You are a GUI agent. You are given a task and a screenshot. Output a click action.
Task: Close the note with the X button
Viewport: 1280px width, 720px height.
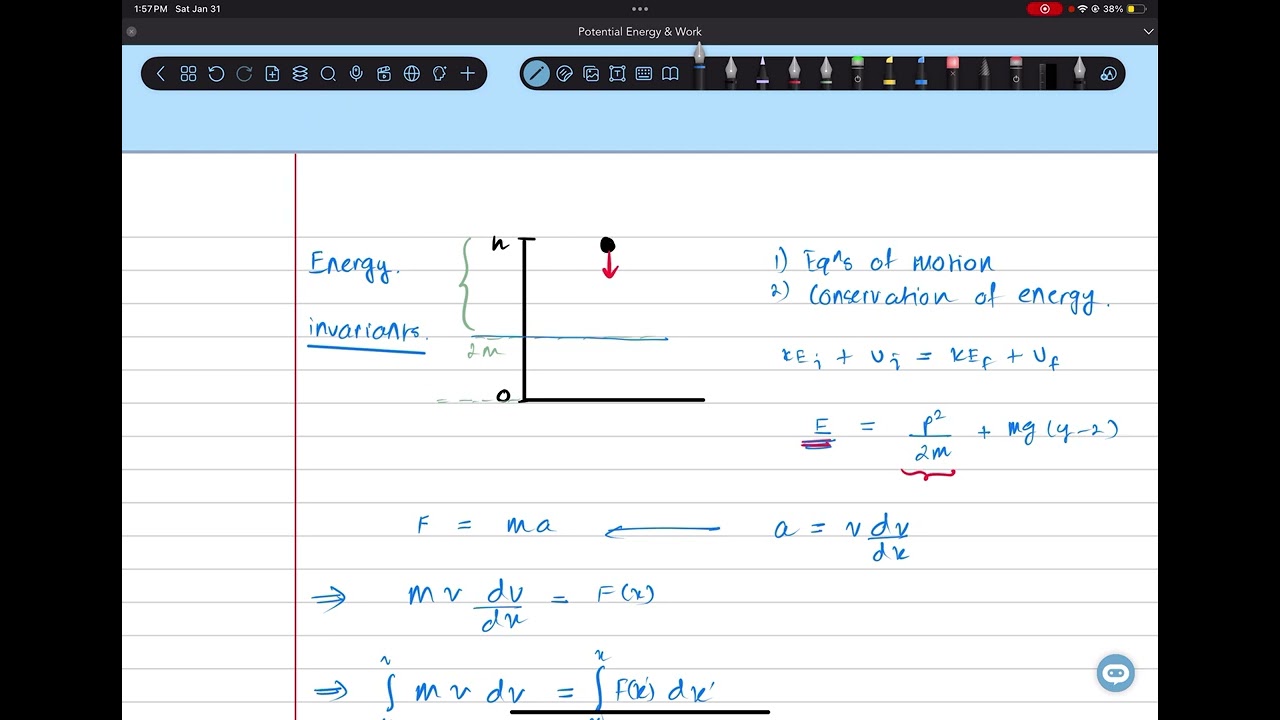(x=131, y=32)
